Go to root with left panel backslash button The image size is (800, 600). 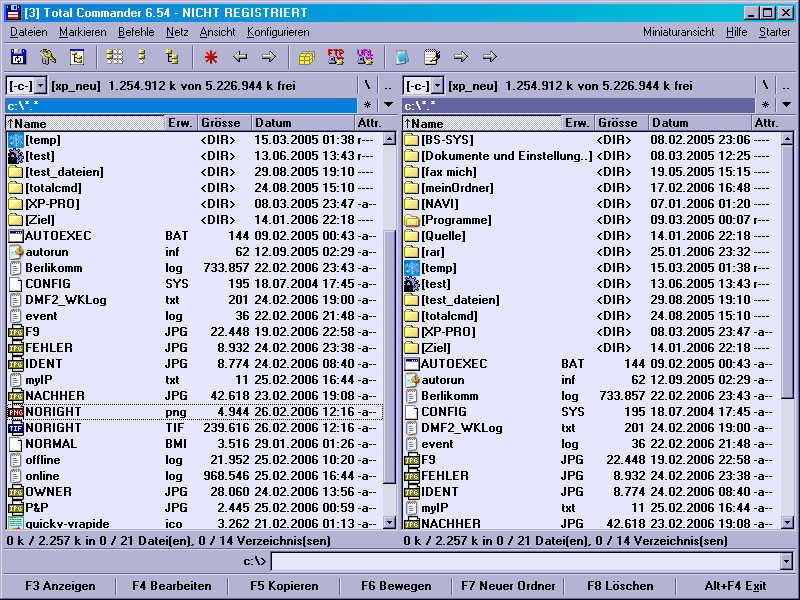pyautogui.click(x=367, y=85)
